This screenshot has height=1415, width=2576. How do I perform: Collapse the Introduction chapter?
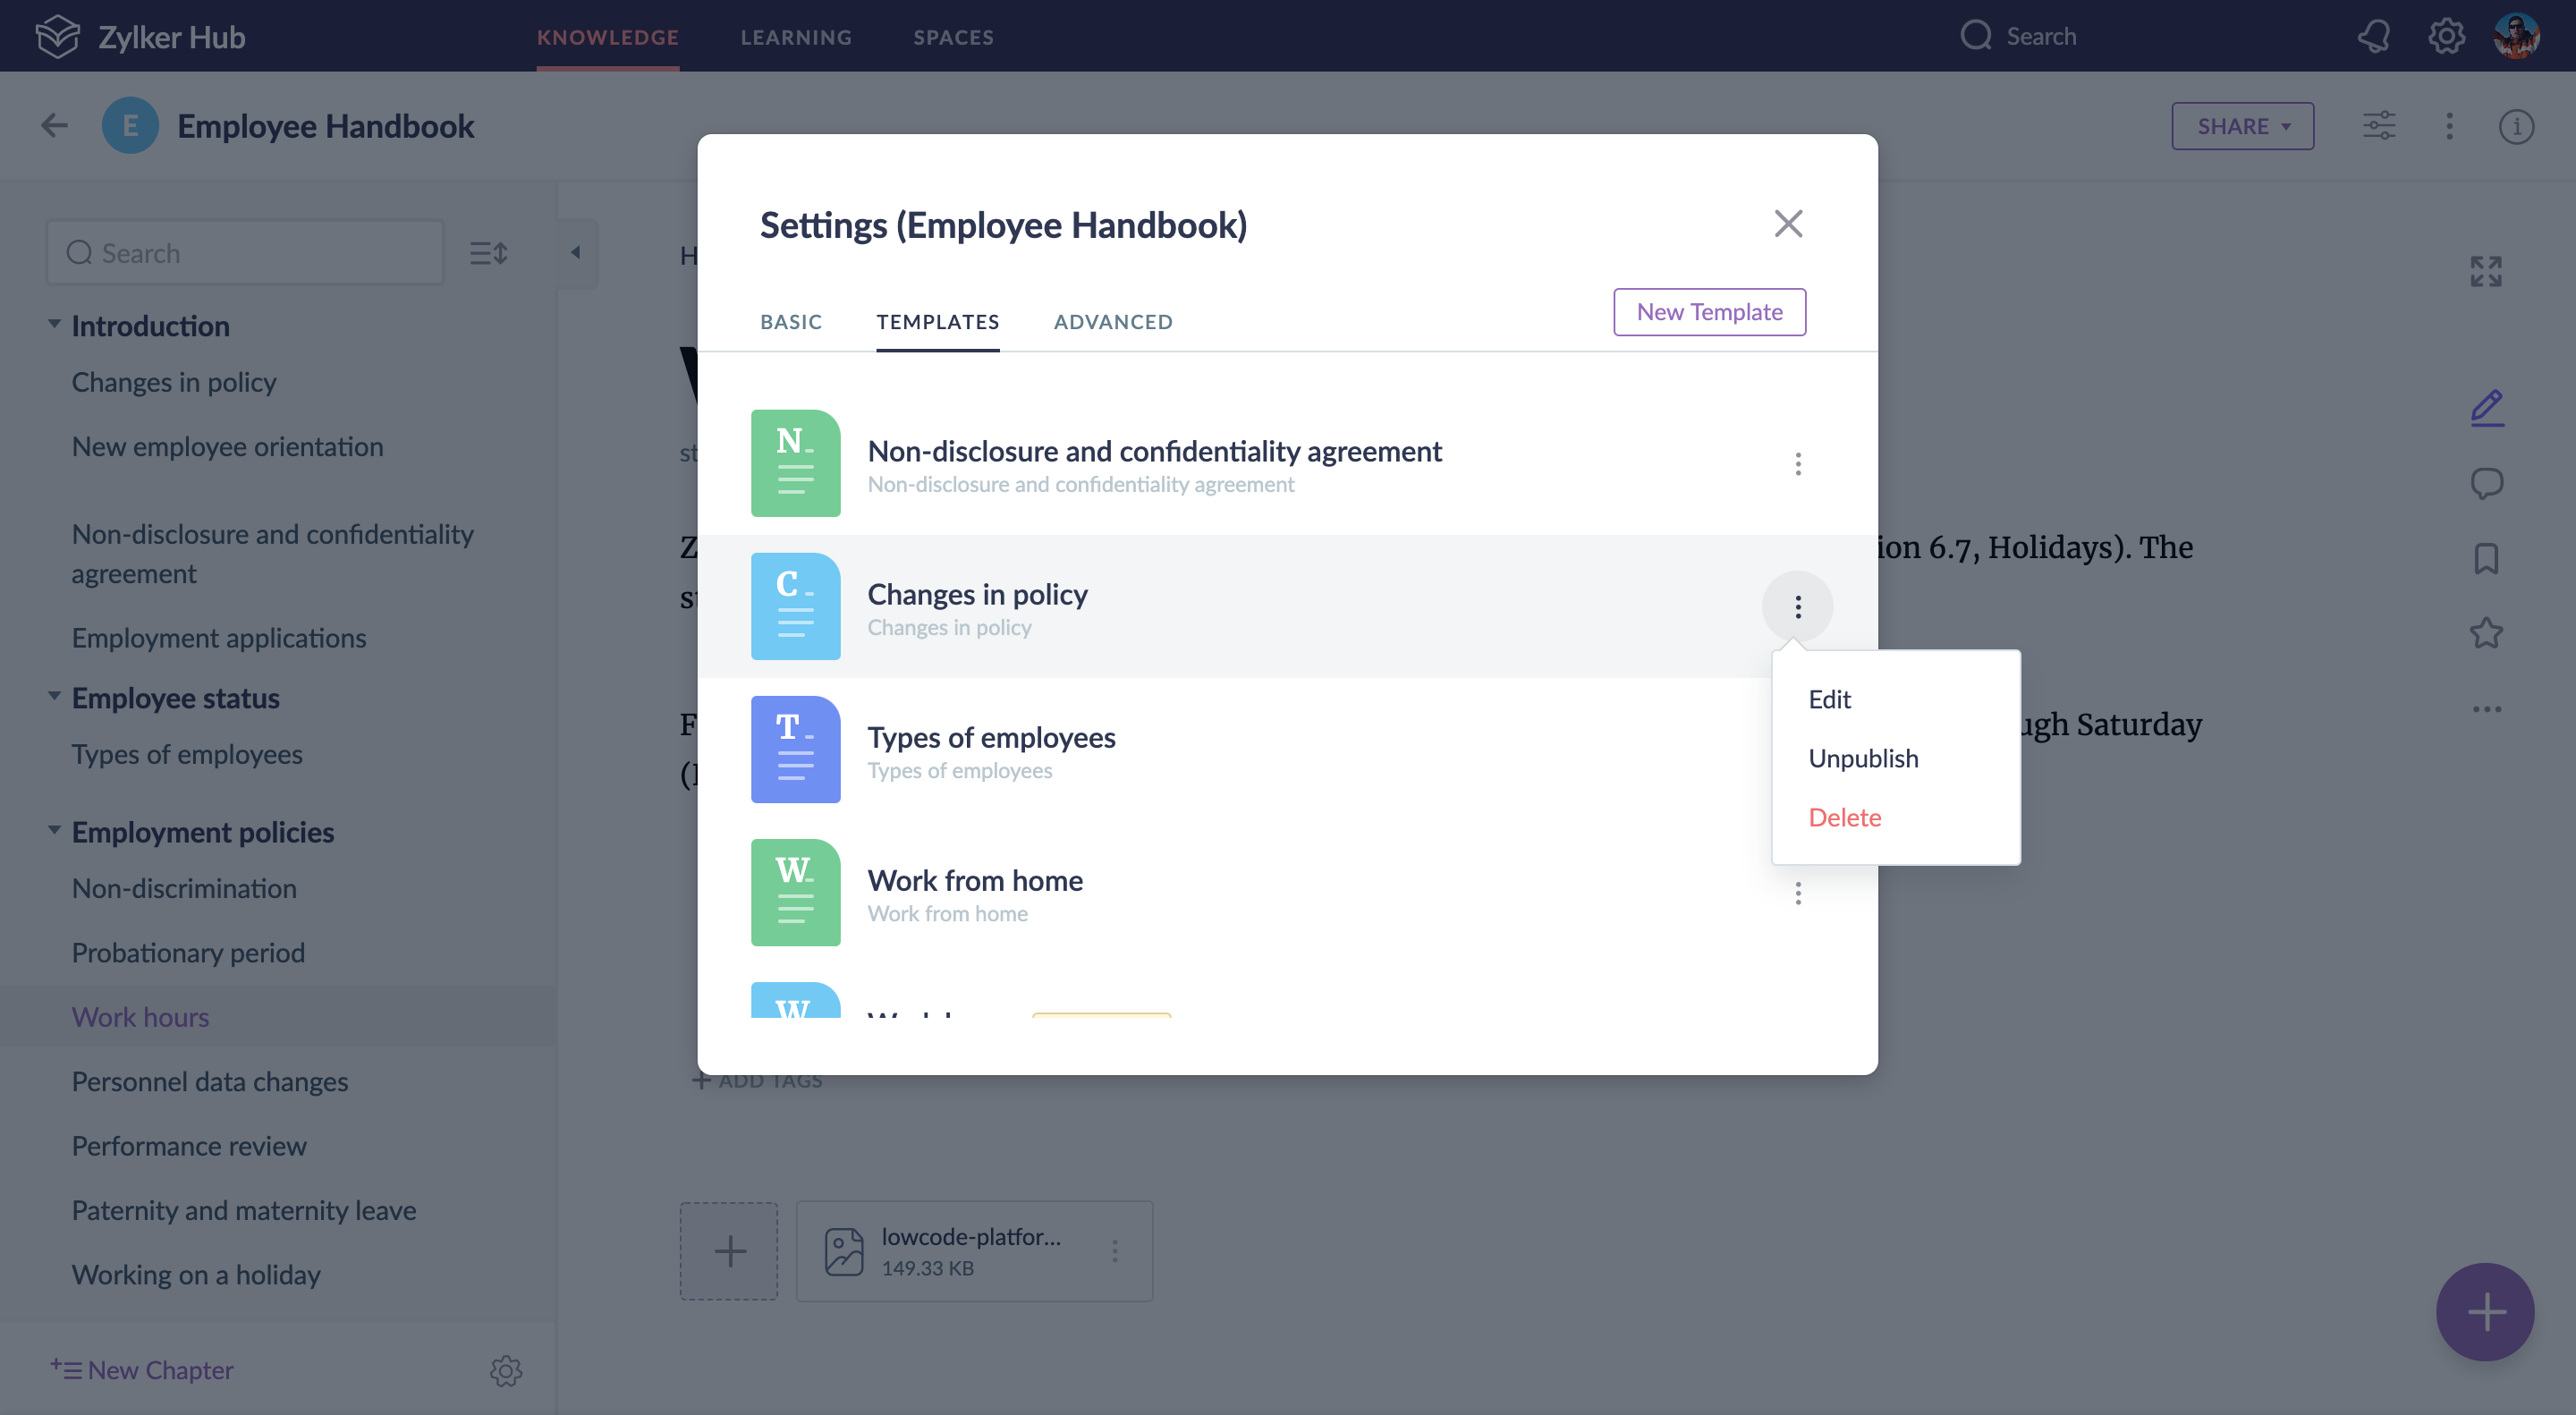coord(54,325)
